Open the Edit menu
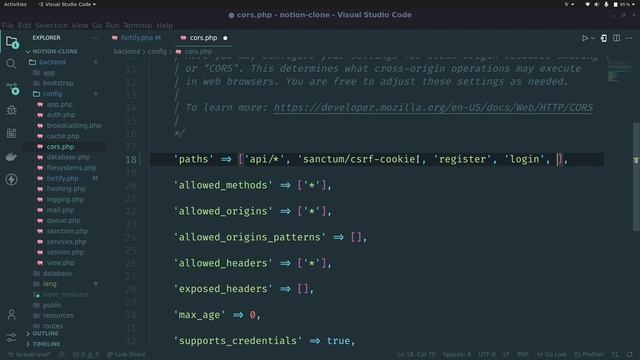This screenshot has width=640, height=360. [x=24, y=25]
